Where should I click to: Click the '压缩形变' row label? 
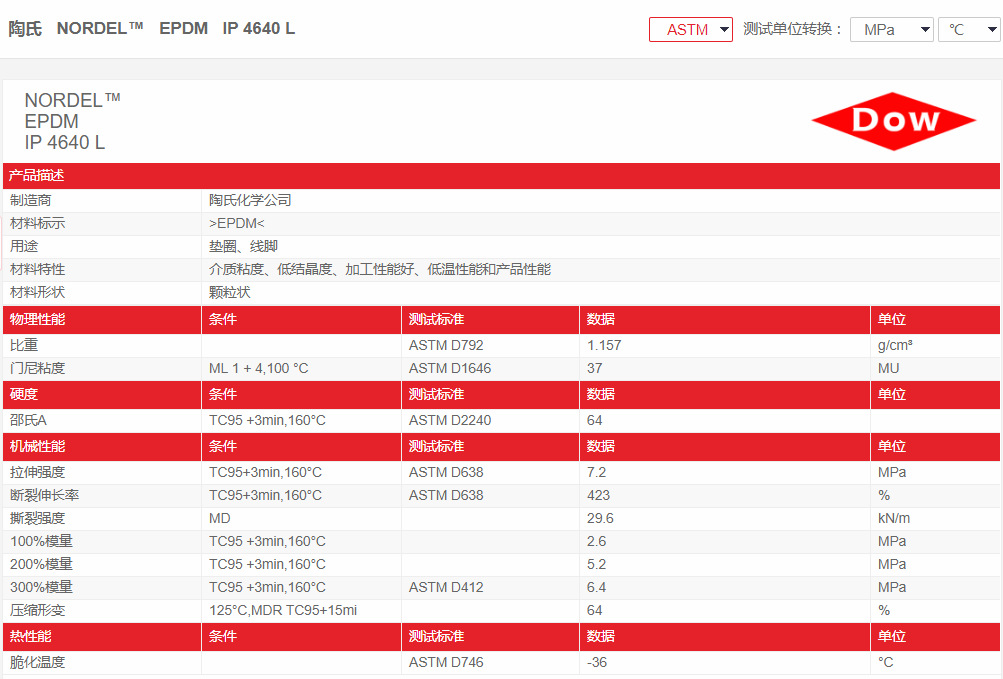pyautogui.click(x=38, y=610)
